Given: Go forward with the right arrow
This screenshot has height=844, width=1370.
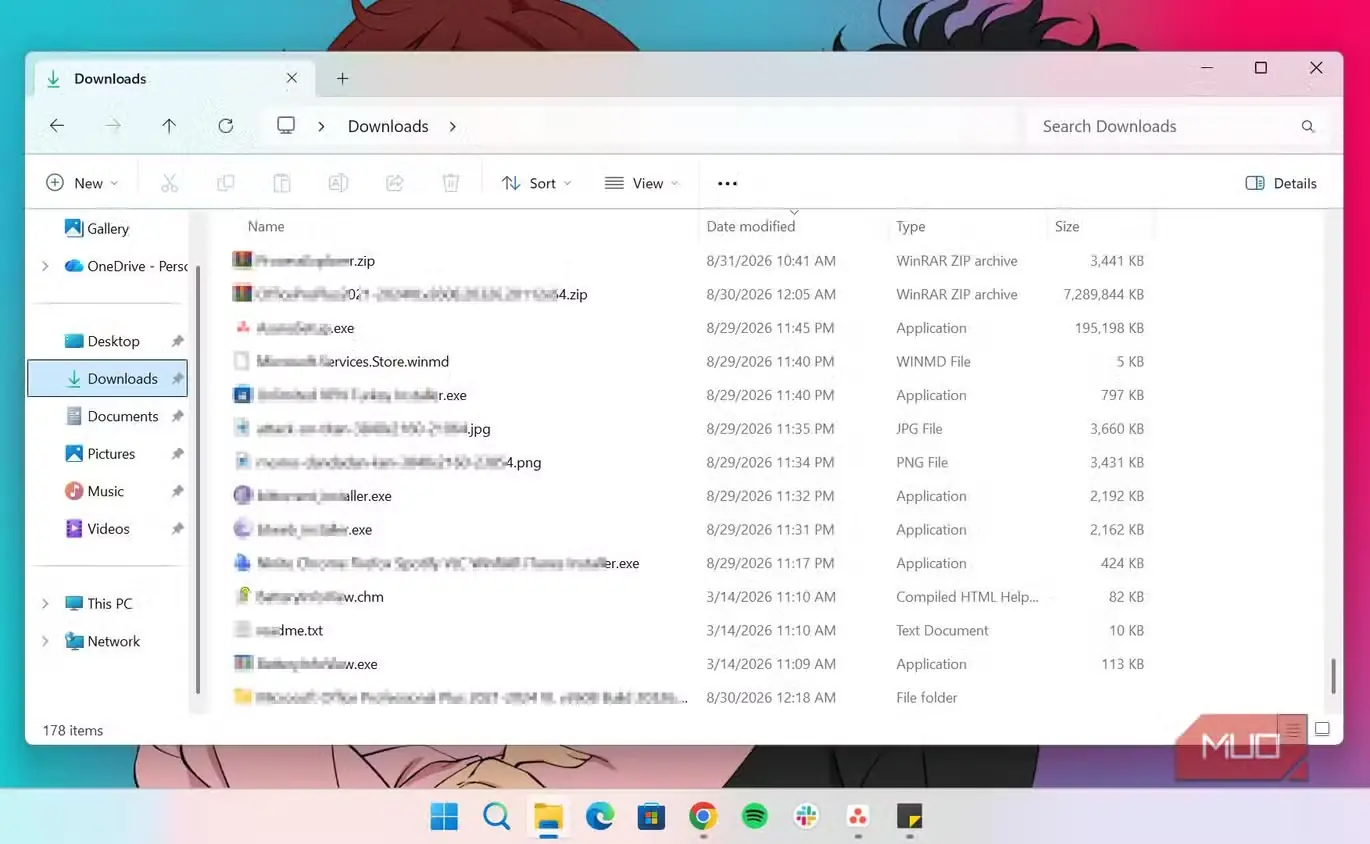Looking at the screenshot, I should (x=113, y=126).
